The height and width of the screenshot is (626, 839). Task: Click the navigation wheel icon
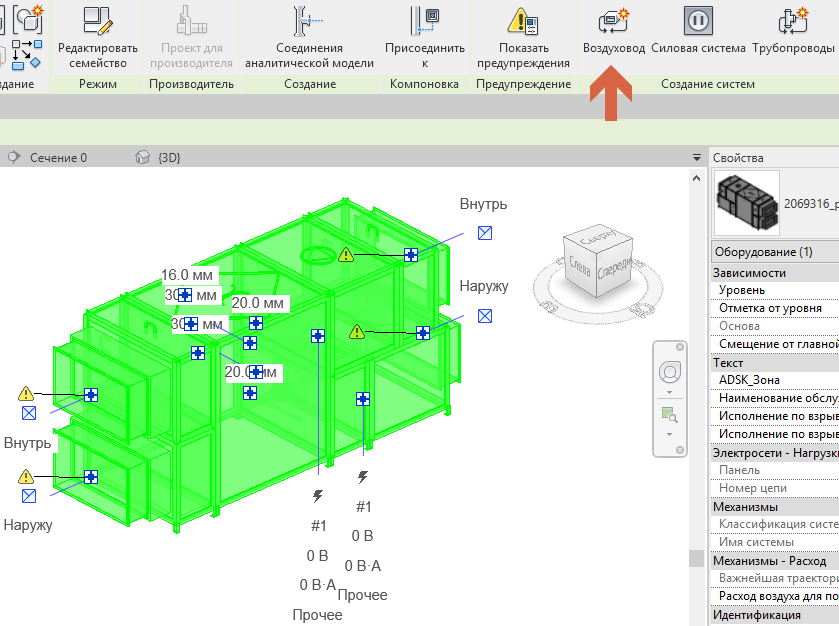point(669,372)
